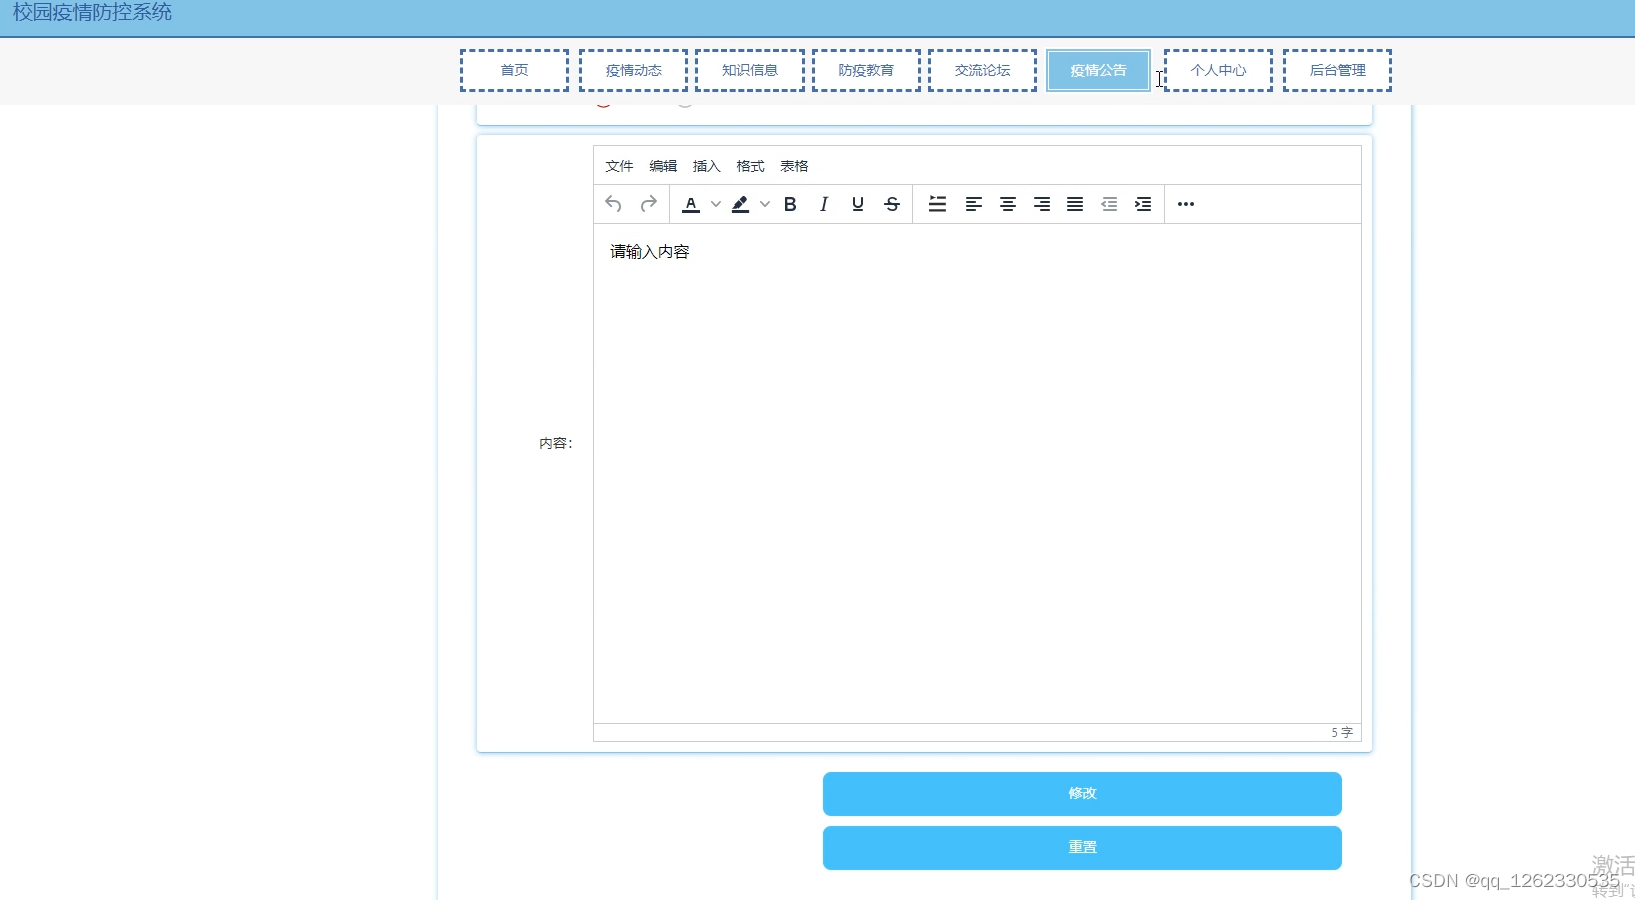The width and height of the screenshot is (1635, 900).
Task: Click into the content editor text area
Action: coord(977,473)
